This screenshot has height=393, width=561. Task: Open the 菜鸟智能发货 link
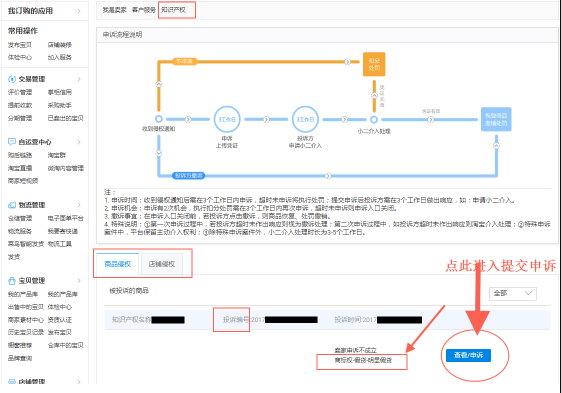pyautogui.click(x=26, y=244)
